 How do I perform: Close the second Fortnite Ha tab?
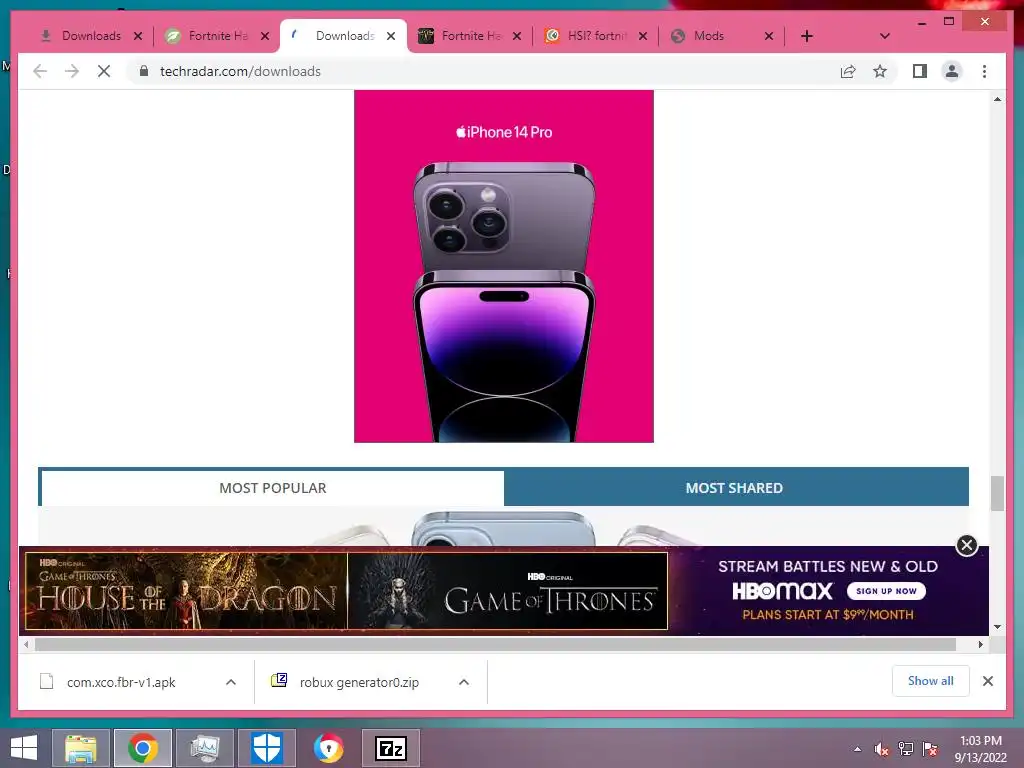(x=517, y=36)
